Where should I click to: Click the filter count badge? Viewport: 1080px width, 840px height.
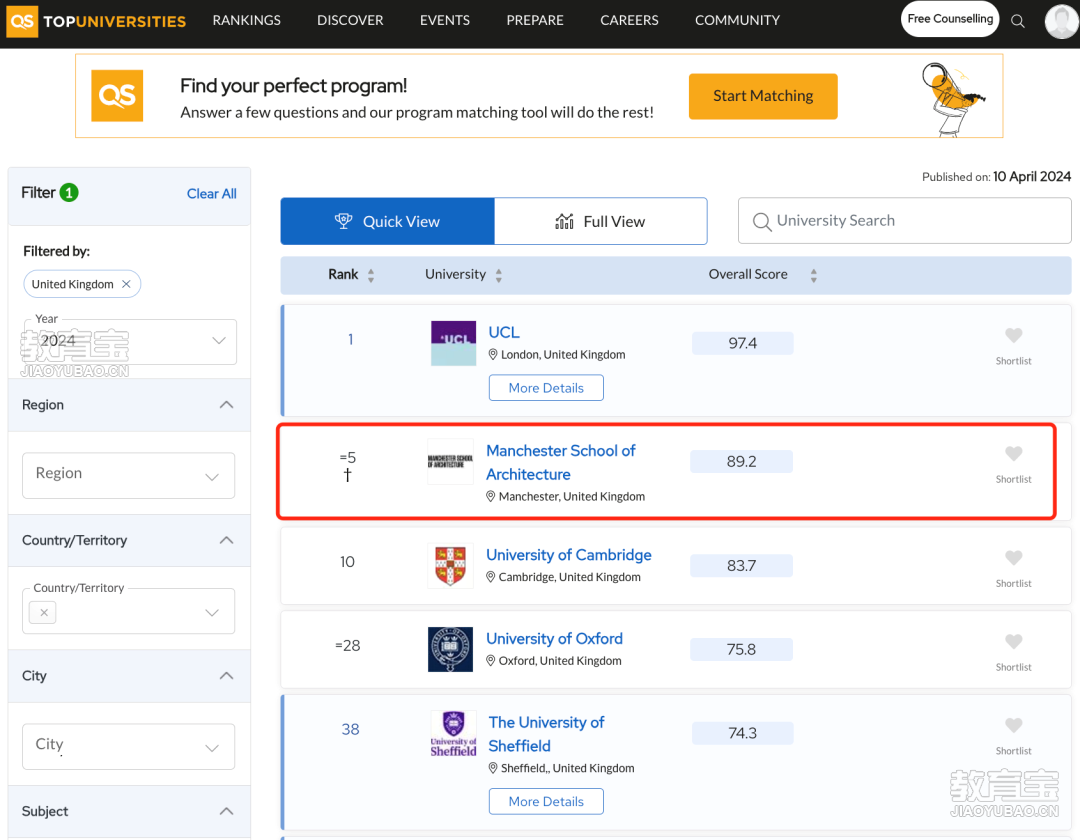point(69,193)
